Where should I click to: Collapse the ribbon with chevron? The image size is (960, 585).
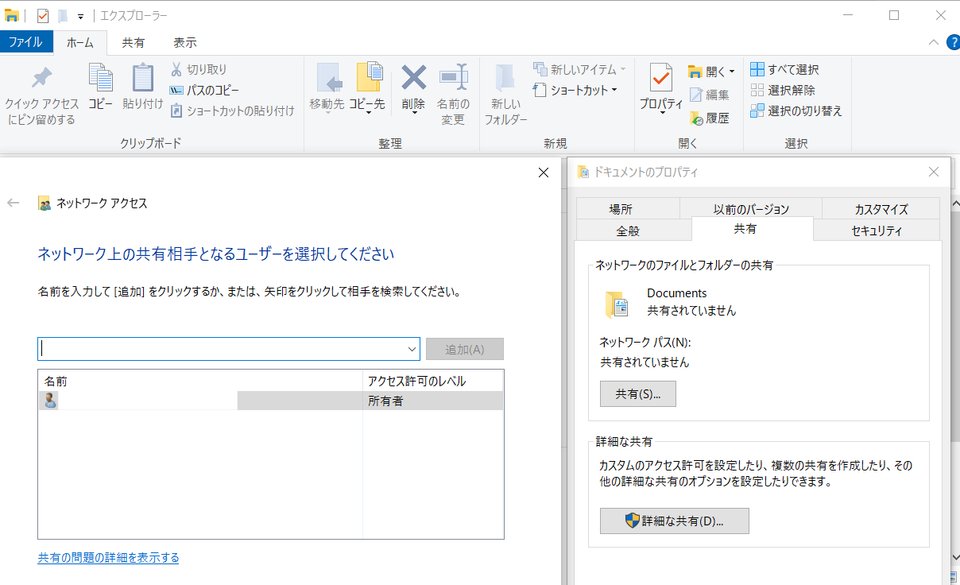933,42
